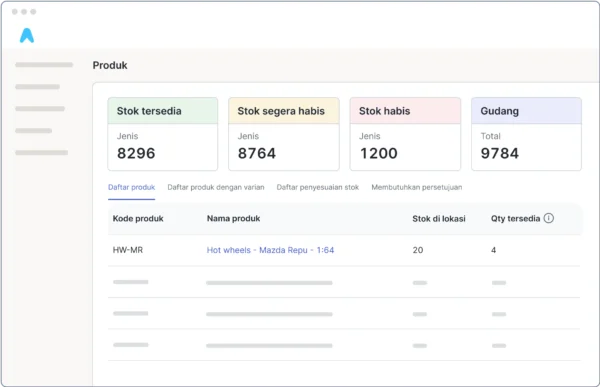Open the Daftar produk tab
Viewport: 600px width, 387px height.
pos(131,187)
